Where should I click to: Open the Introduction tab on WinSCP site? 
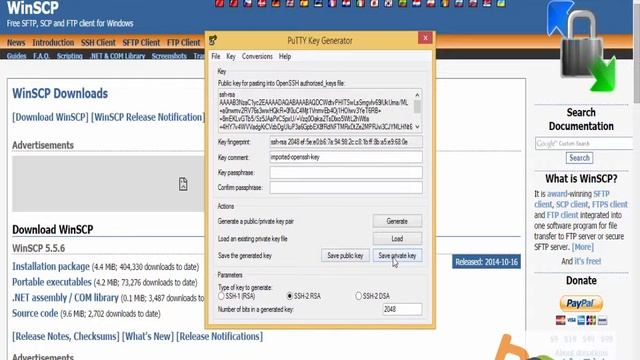(53, 42)
